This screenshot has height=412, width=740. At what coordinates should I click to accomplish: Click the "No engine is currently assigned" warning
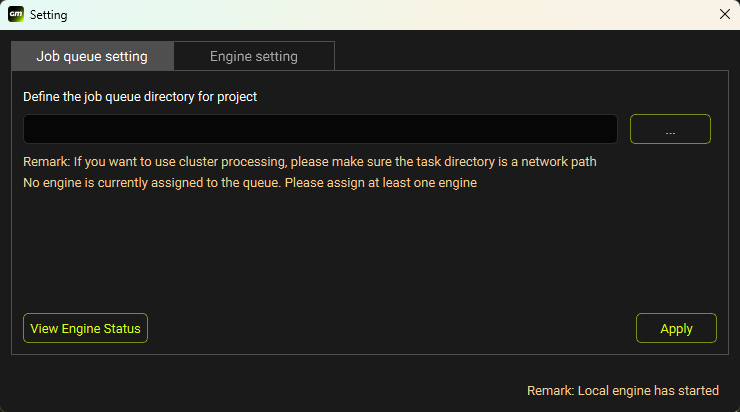250,183
